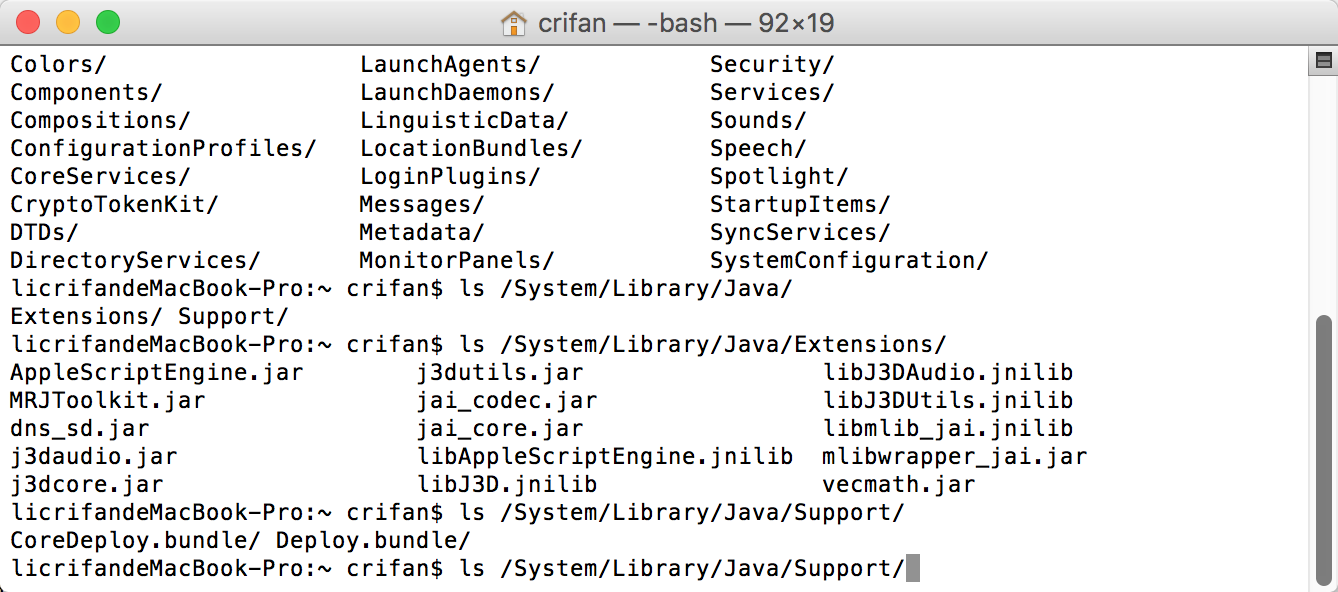Image resolution: width=1338 pixels, height=592 pixels.
Task: Click the window title text "crifan — -bash — 92×19"
Action: point(686,22)
